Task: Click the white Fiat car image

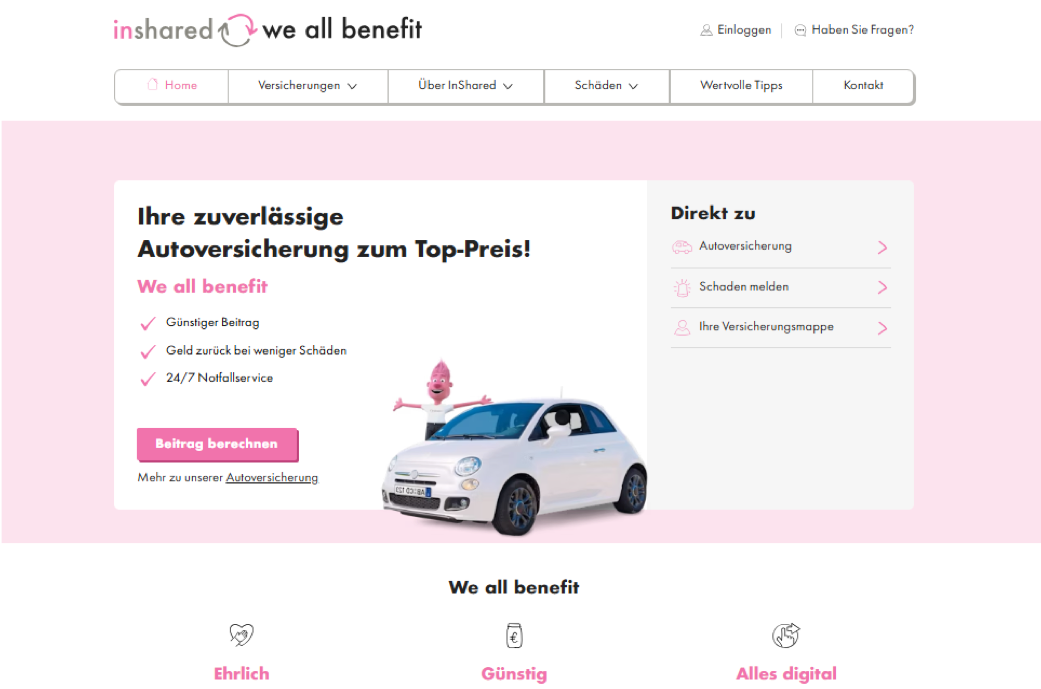Action: (x=515, y=465)
